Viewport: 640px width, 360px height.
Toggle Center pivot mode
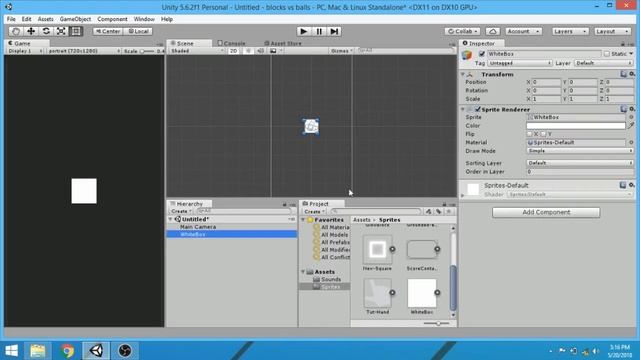[108, 31]
